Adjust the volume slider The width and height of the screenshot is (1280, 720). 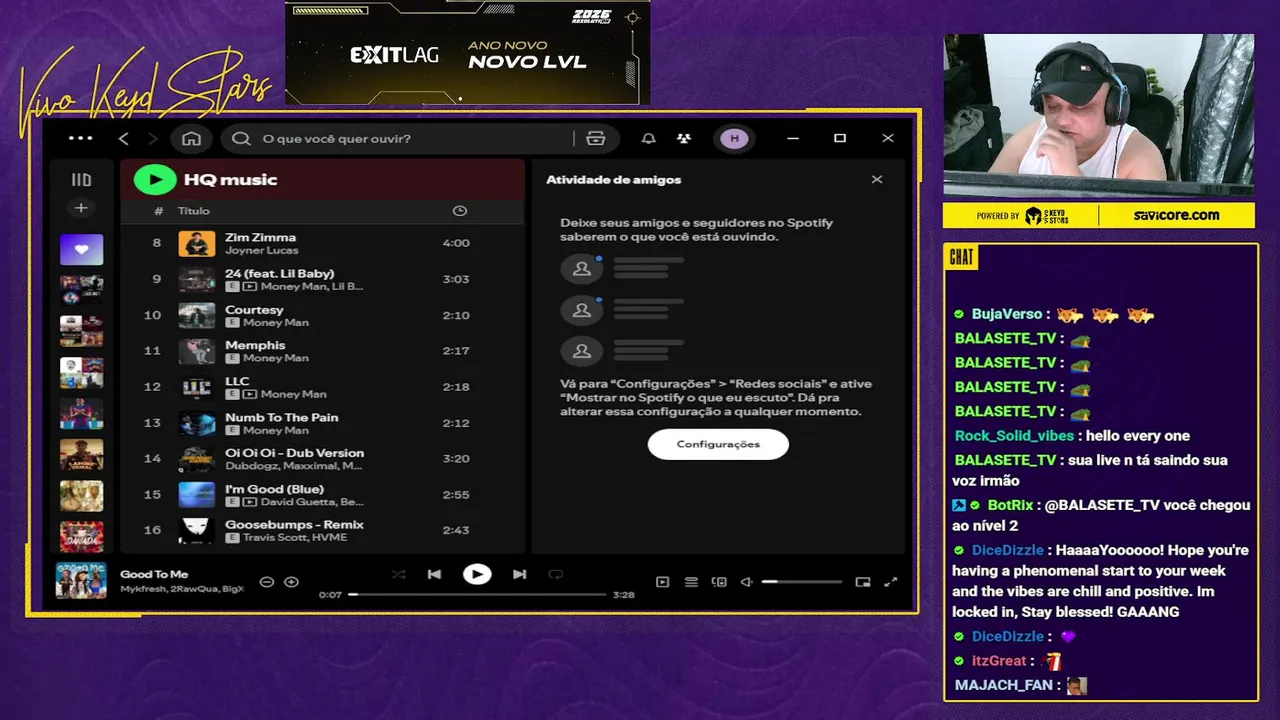801,581
